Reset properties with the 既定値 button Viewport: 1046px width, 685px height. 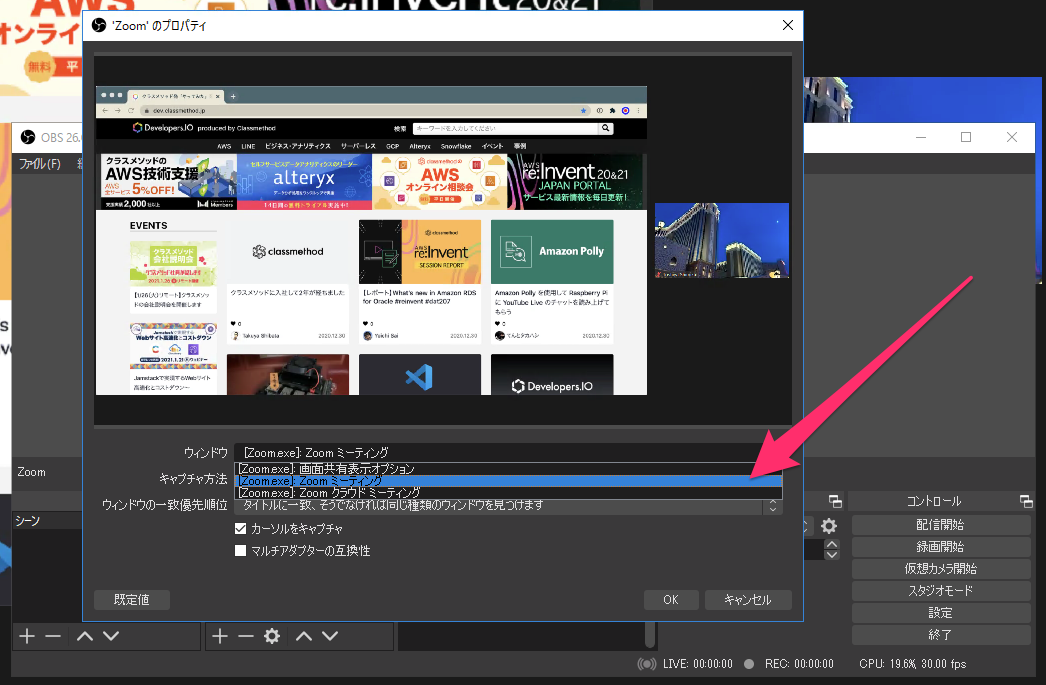(x=131, y=600)
